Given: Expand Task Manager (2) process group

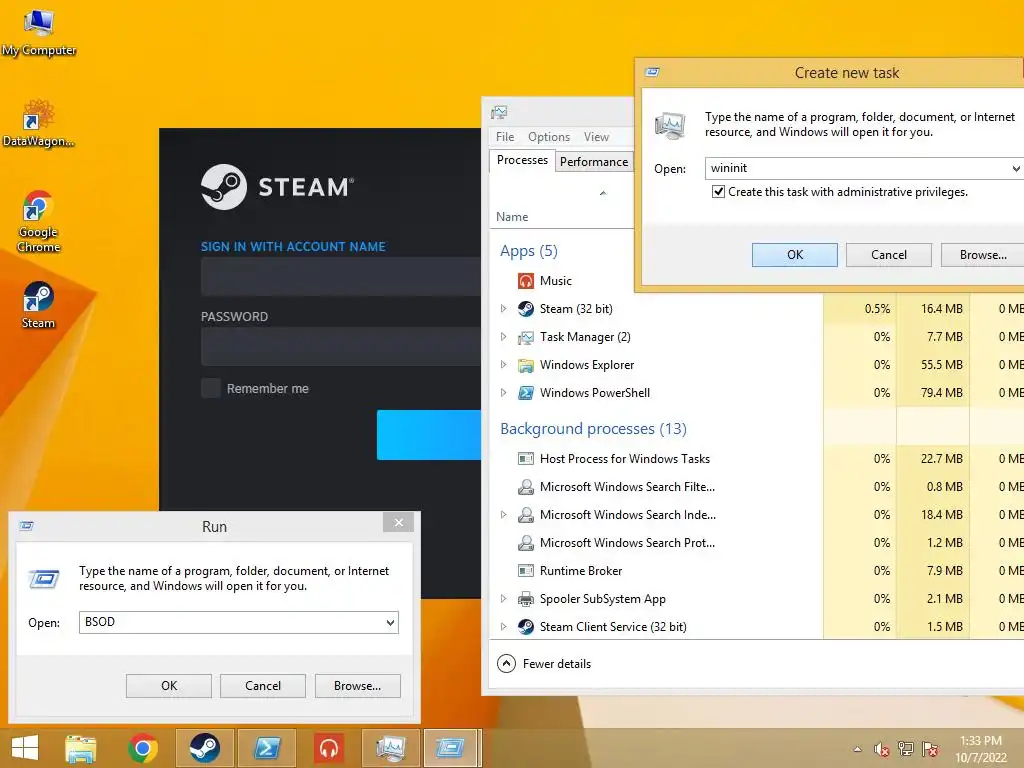Looking at the screenshot, I should point(503,336).
